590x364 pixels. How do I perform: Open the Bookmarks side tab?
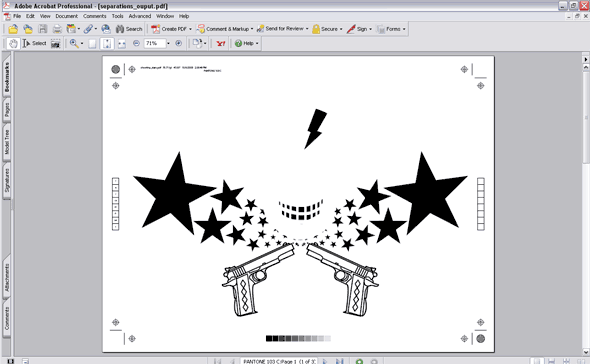pyautogui.click(x=7, y=77)
